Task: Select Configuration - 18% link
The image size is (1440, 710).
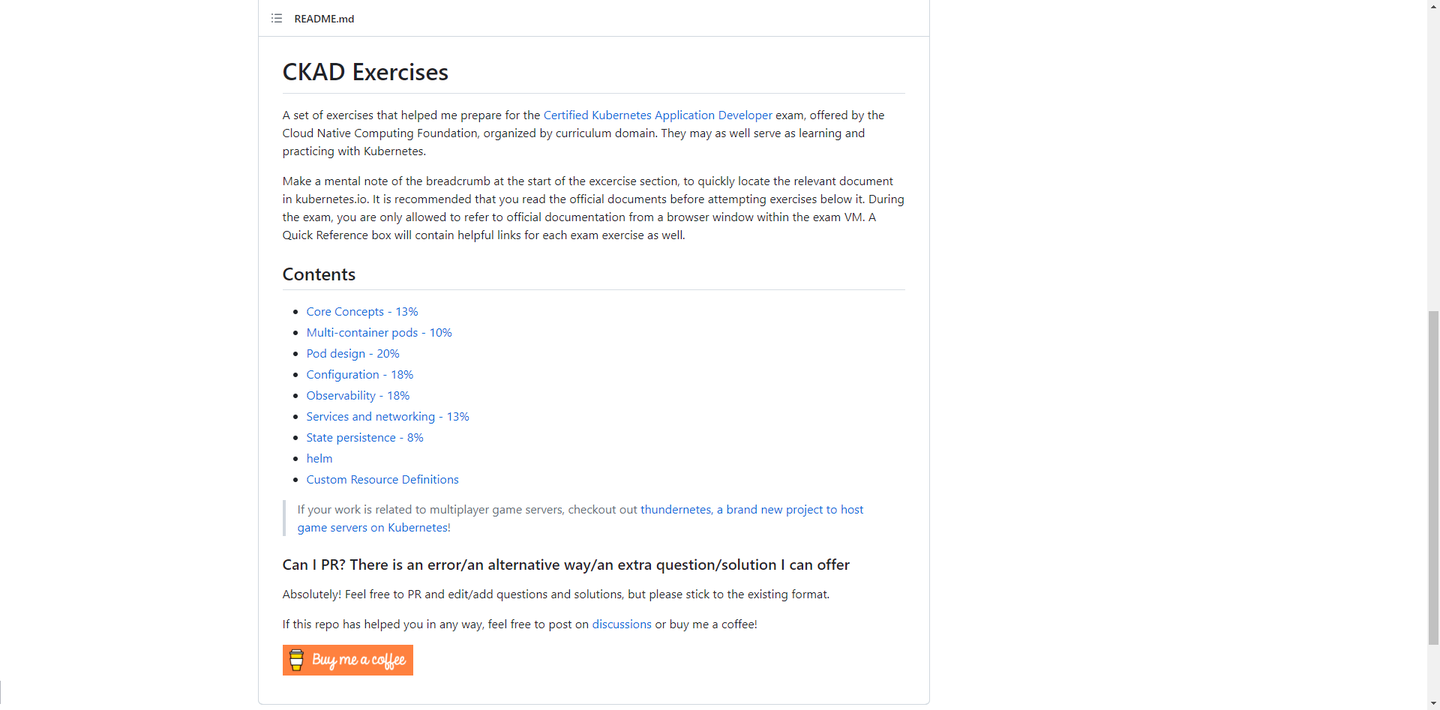Action: [360, 375]
